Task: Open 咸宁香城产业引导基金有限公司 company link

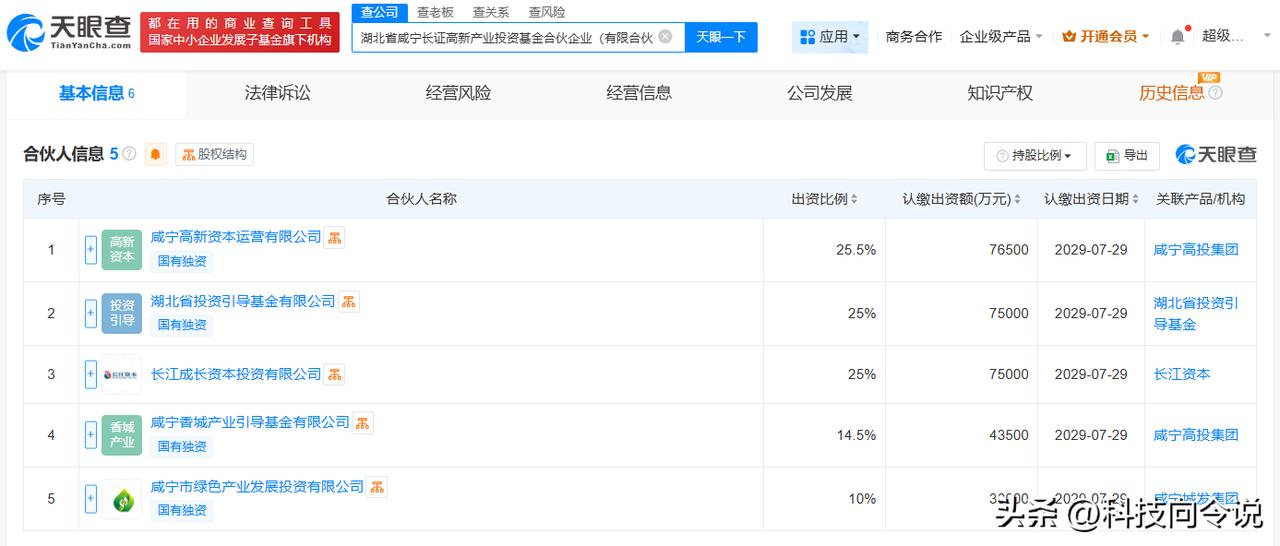Action: [x=250, y=422]
